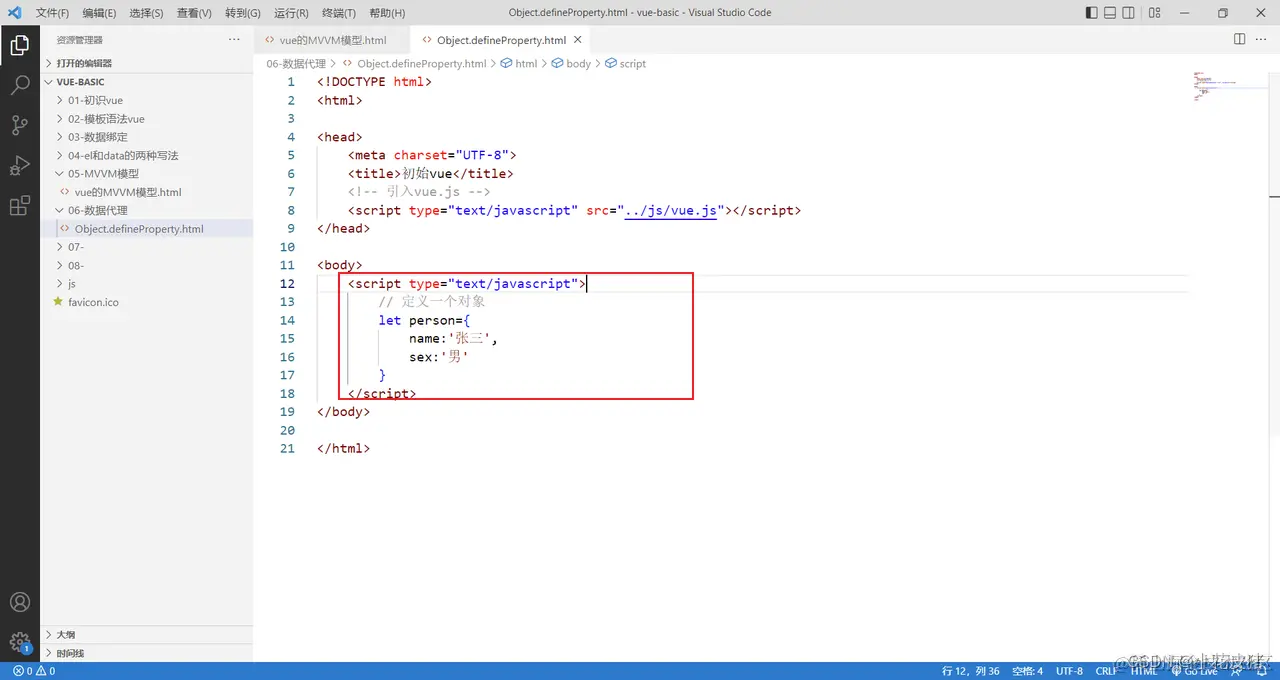Select Object.defineProperty.html in file tree
This screenshot has height=680, width=1280.
pyautogui.click(x=146, y=229)
